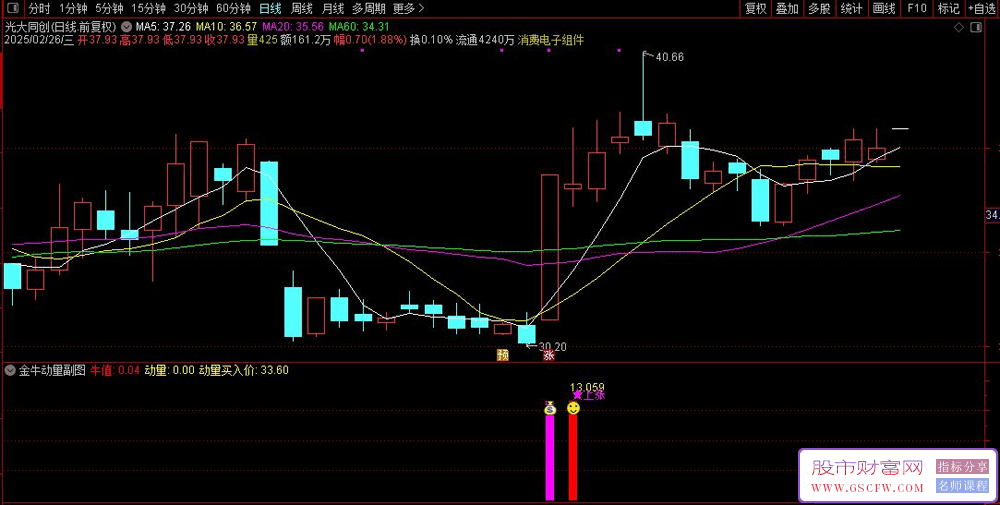This screenshot has height=505, width=1000.
Task: Expand the 更多 periods menu
Action: [408, 8]
